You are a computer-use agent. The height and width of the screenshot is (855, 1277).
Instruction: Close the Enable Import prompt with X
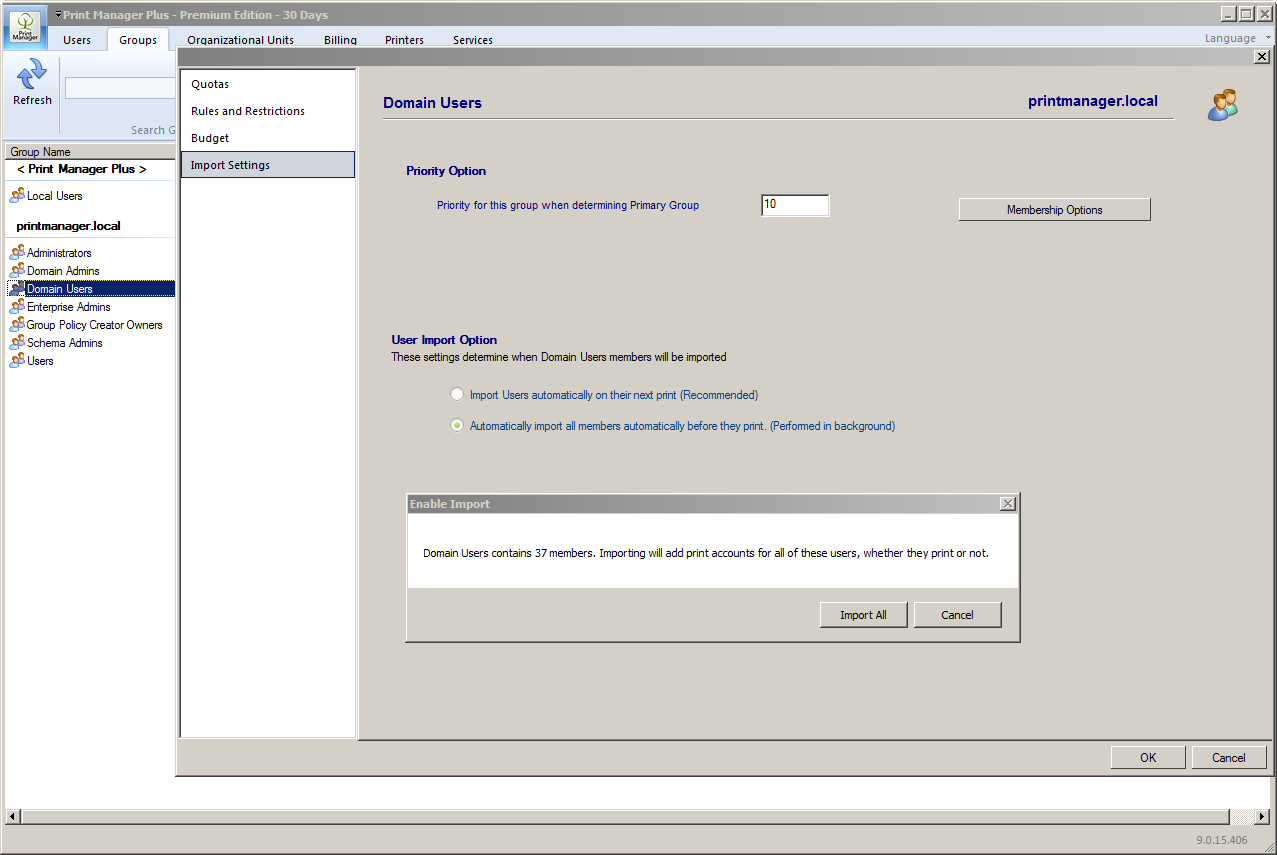click(x=1008, y=504)
